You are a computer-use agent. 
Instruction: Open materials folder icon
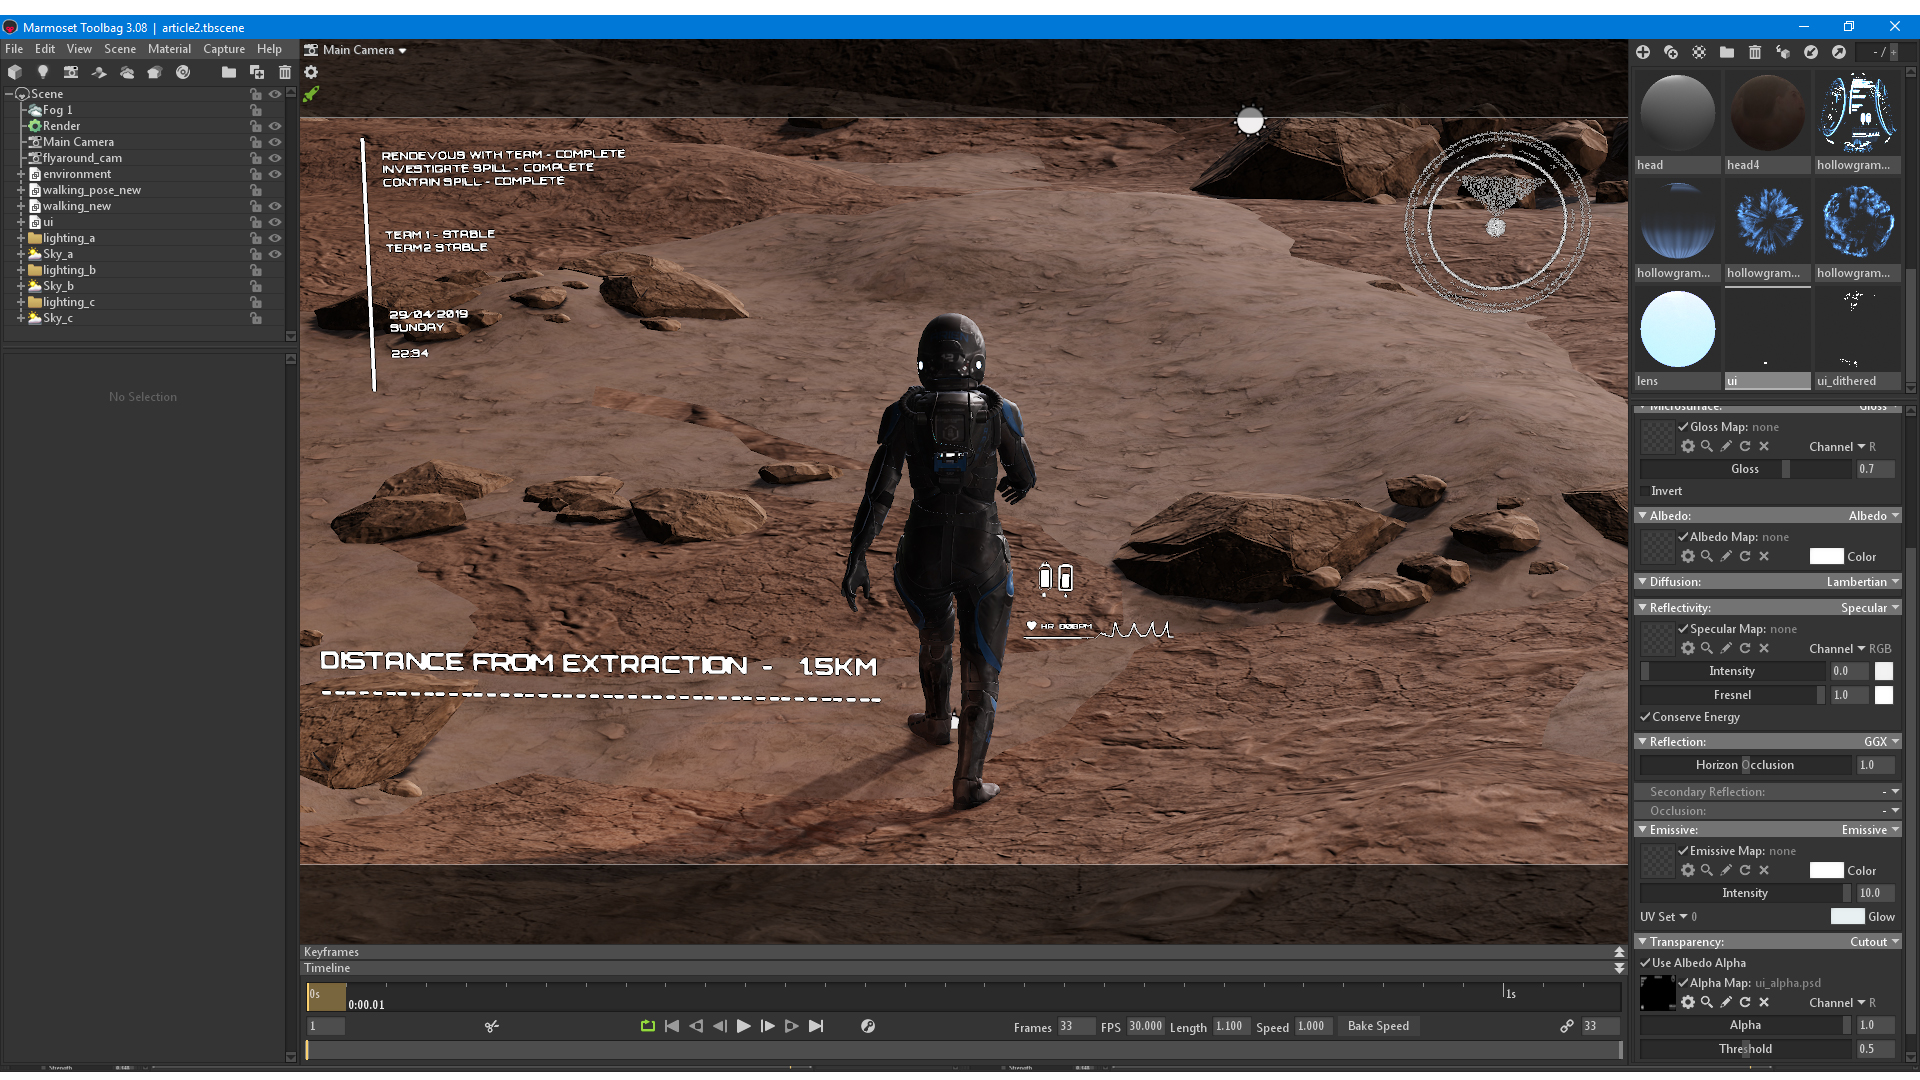click(1727, 52)
